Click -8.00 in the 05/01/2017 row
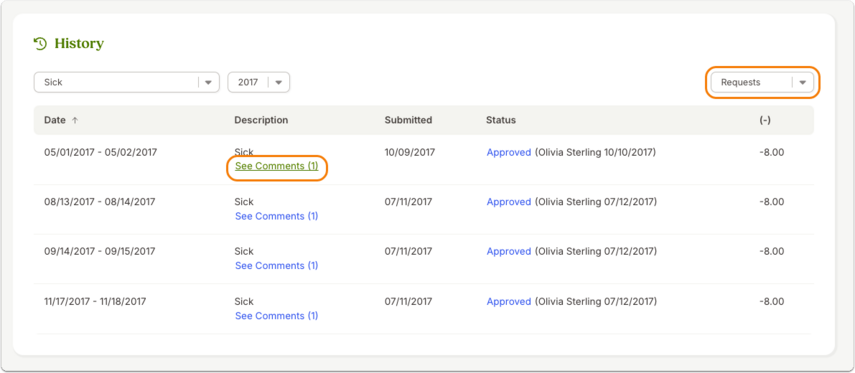 tap(772, 153)
